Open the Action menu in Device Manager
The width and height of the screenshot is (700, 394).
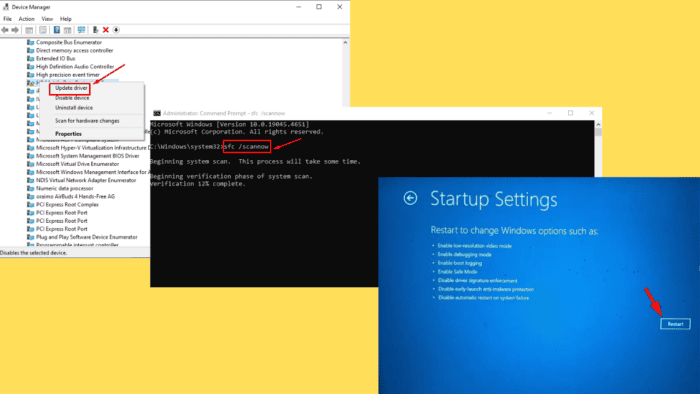pyautogui.click(x=26, y=19)
